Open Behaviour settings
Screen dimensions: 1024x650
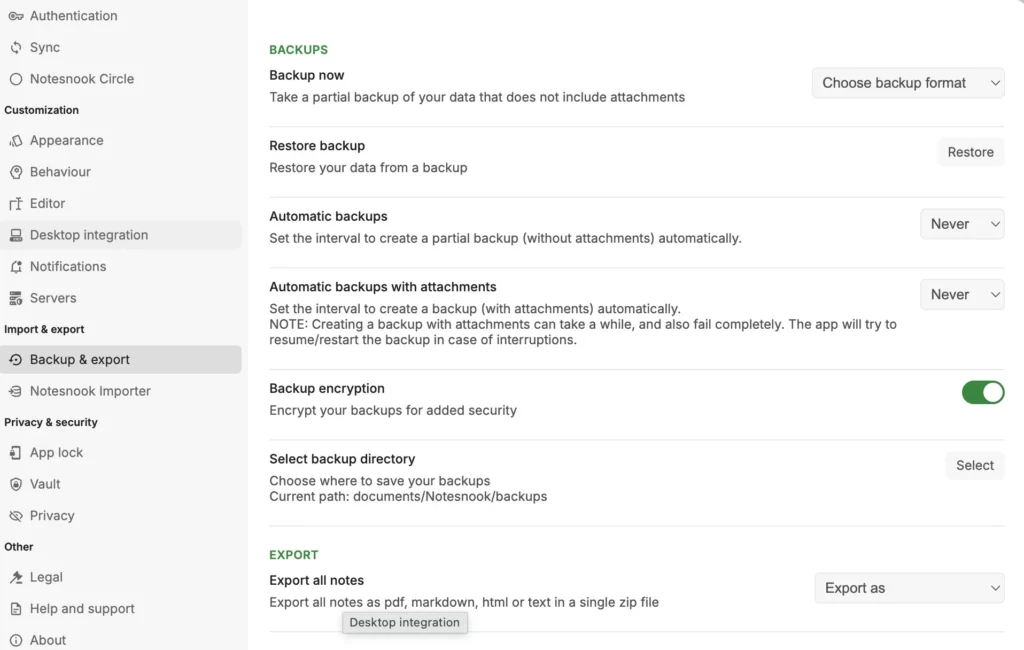coord(121,172)
